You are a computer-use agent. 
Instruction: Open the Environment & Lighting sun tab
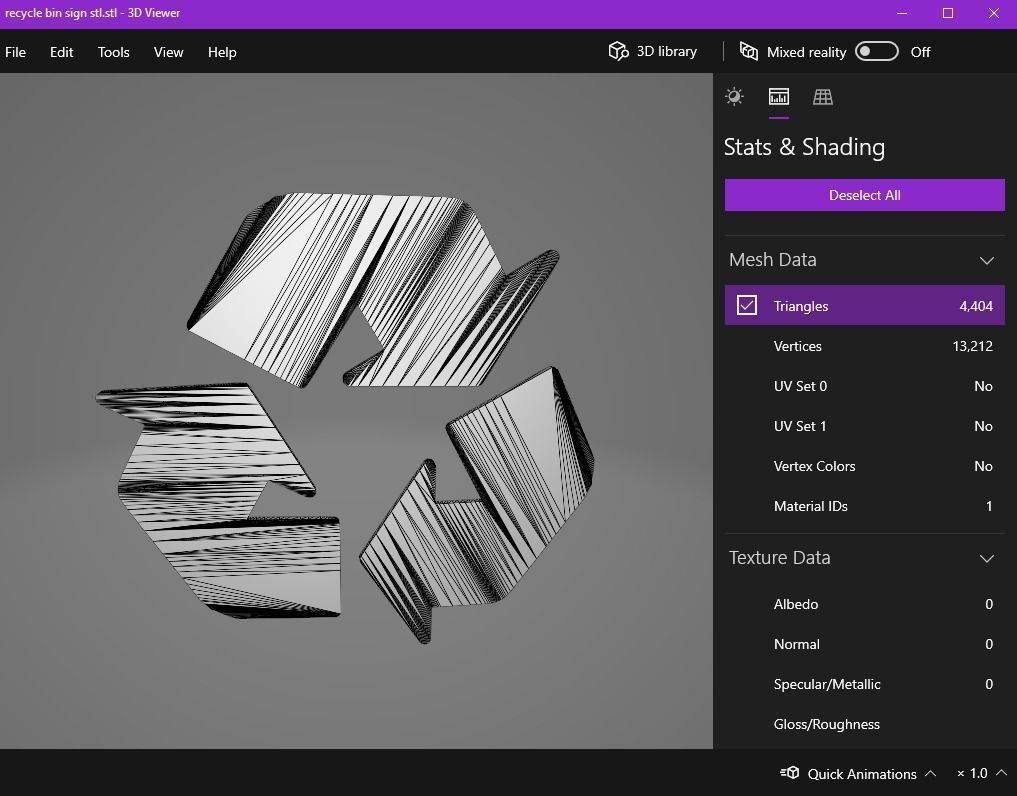click(x=734, y=97)
